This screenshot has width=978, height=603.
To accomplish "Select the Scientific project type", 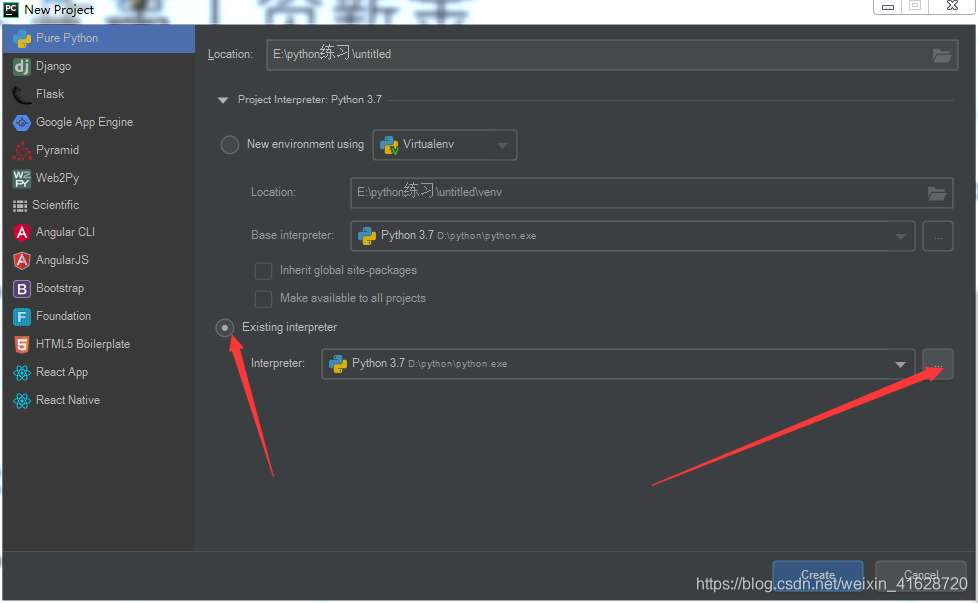I will click(x=66, y=204).
